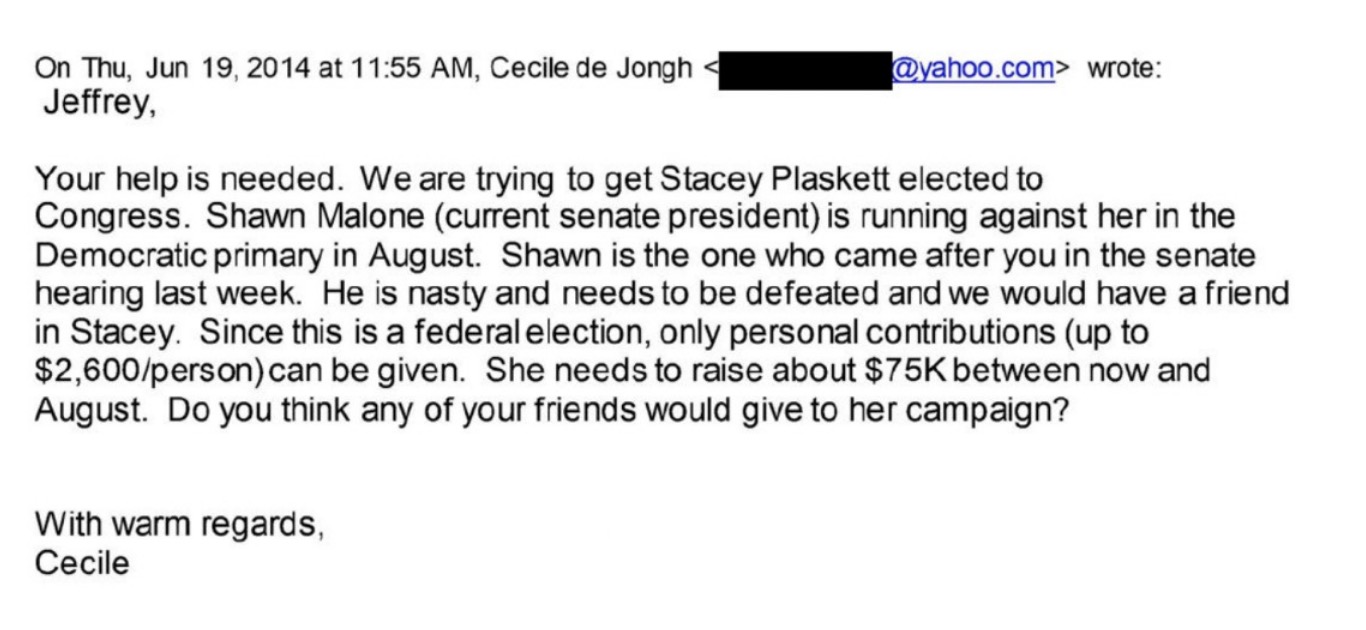Click the black redacted email block
The height and width of the screenshot is (630, 1366).
(x=804, y=72)
